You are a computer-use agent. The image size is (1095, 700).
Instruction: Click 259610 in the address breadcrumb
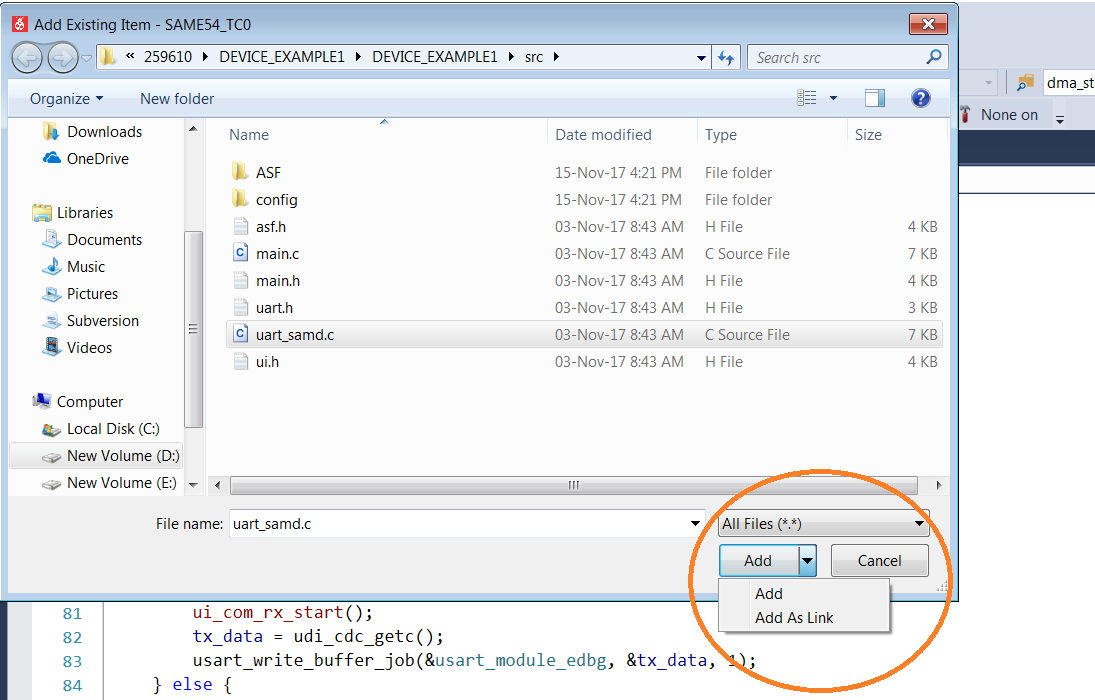click(168, 57)
